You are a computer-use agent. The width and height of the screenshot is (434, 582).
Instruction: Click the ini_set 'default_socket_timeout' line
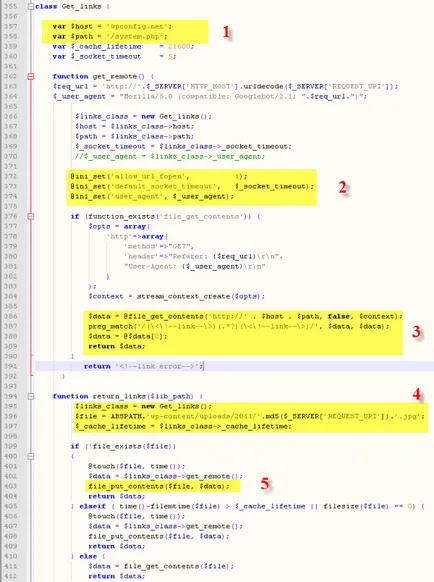click(192, 186)
